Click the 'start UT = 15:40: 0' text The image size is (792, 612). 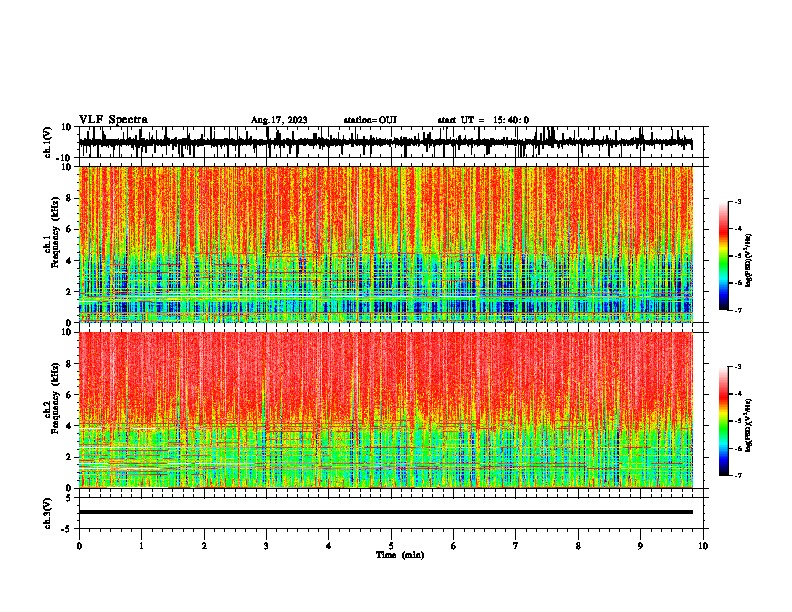(483, 120)
